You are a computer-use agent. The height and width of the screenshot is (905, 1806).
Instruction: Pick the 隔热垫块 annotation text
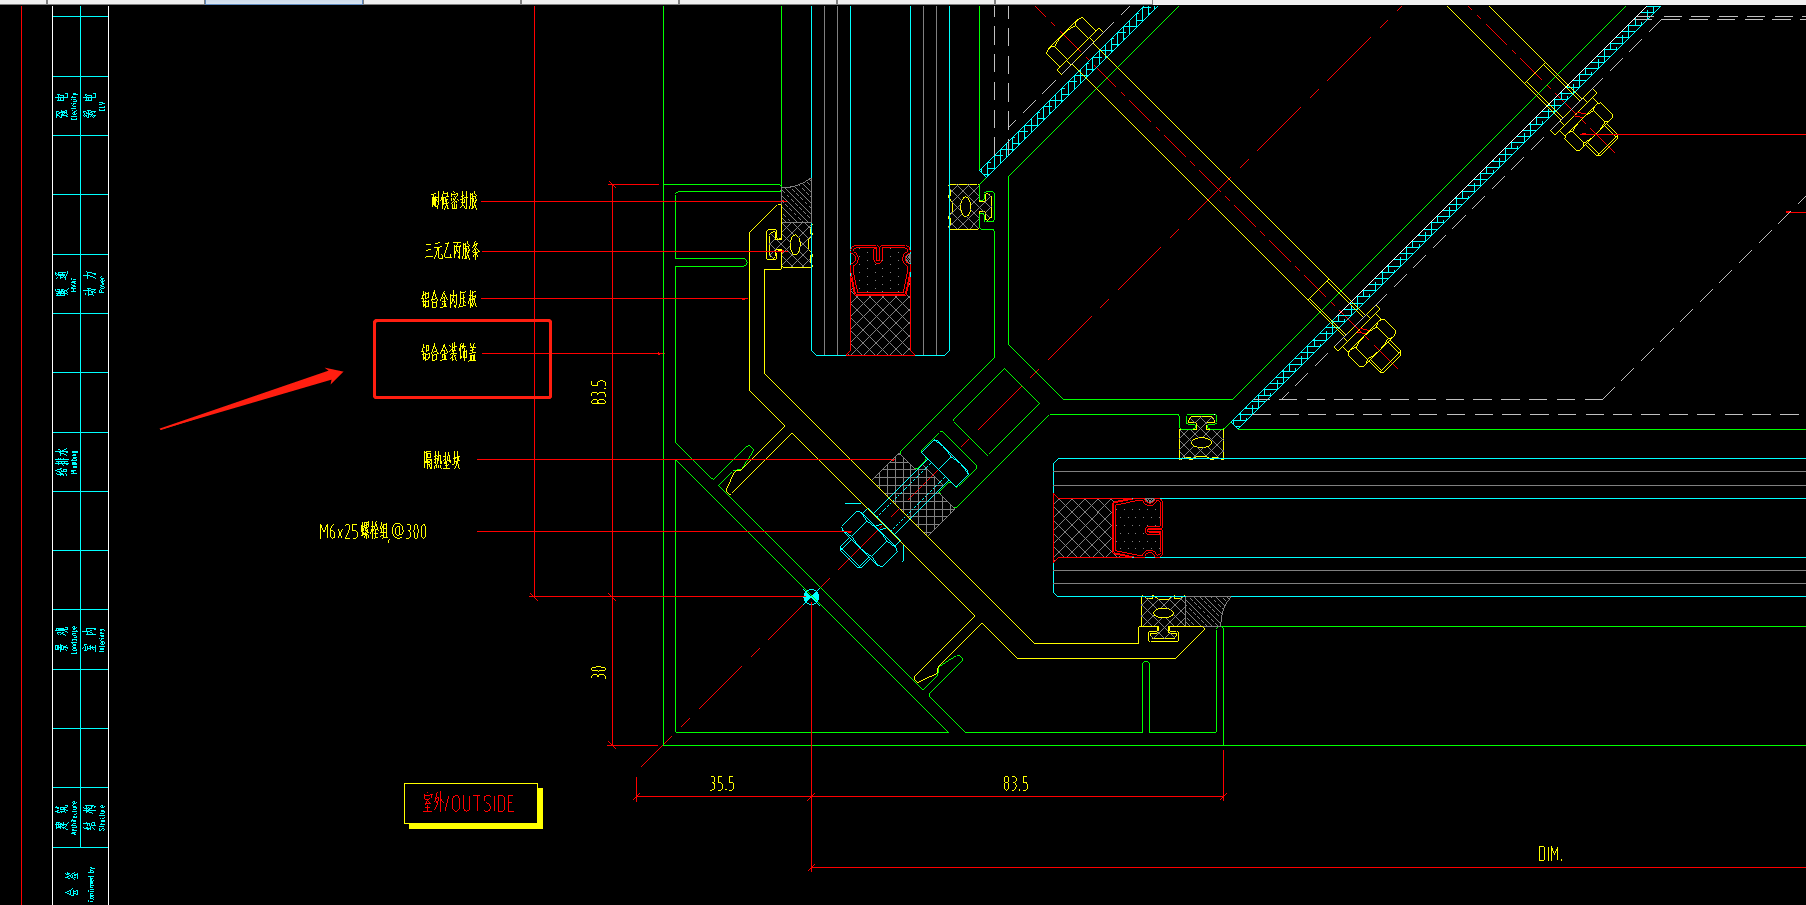point(442,460)
